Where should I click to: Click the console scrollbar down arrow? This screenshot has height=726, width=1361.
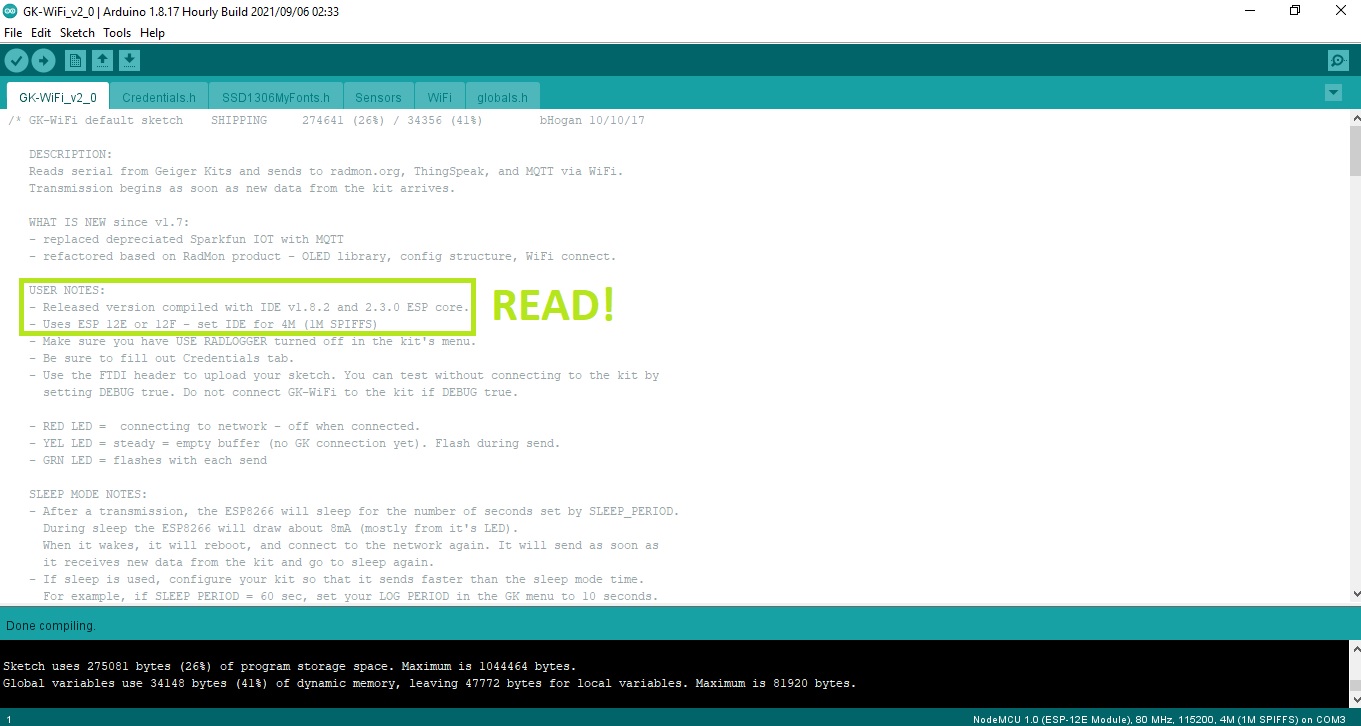click(x=1354, y=699)
